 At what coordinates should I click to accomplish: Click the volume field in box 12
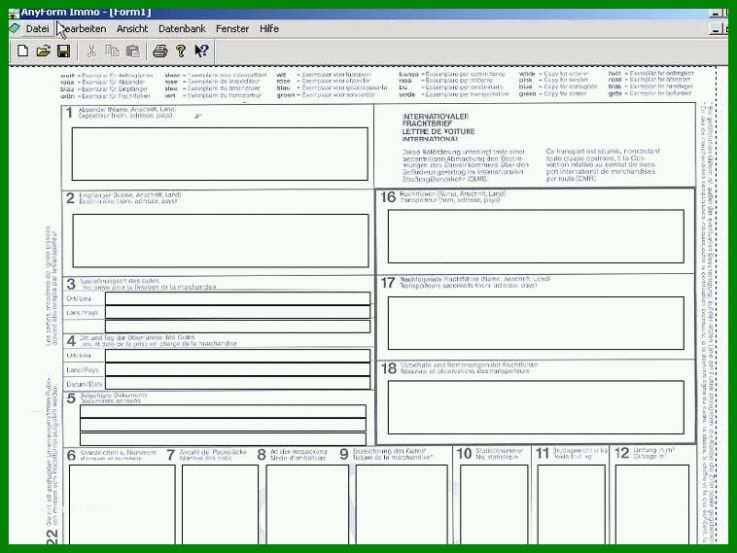pos(652,505)
